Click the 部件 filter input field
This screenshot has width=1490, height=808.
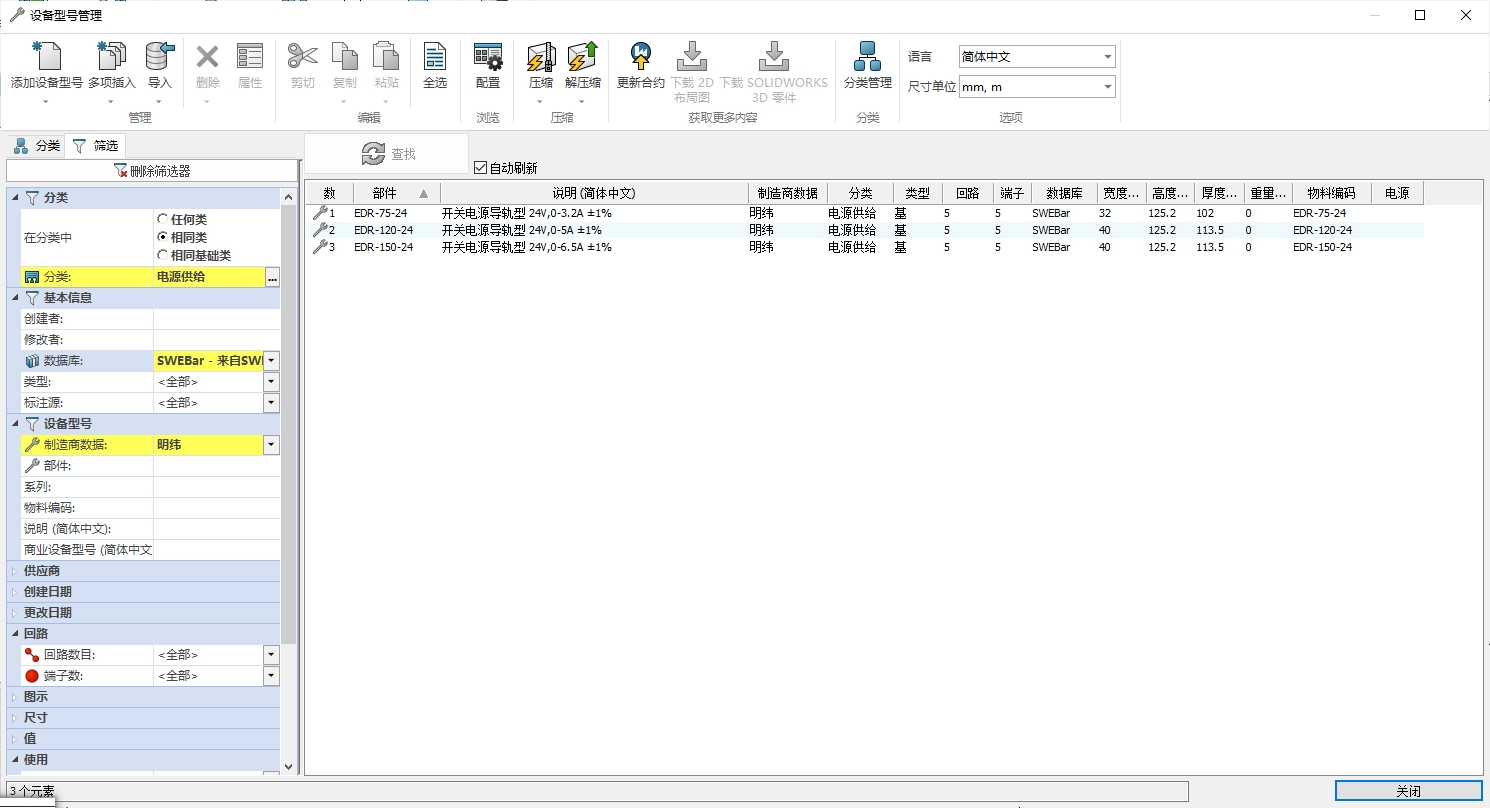[x=215, y=466]
